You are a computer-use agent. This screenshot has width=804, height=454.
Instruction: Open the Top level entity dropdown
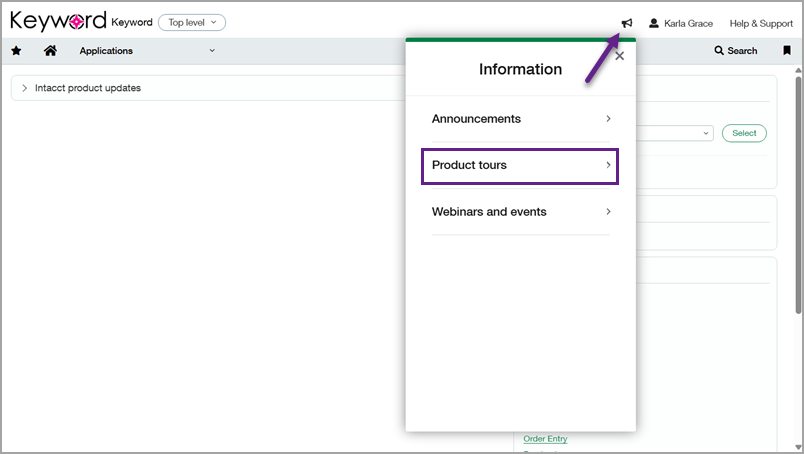[192, 22]
